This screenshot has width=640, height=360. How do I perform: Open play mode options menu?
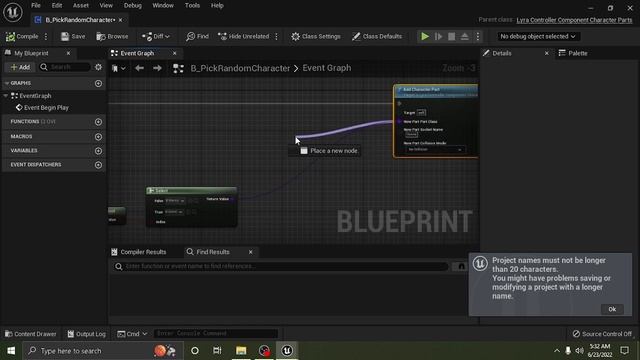tap(478, 36)
